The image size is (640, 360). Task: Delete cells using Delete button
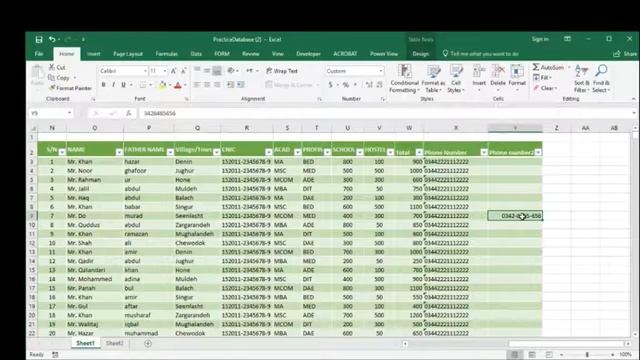(x=498, y=78)
